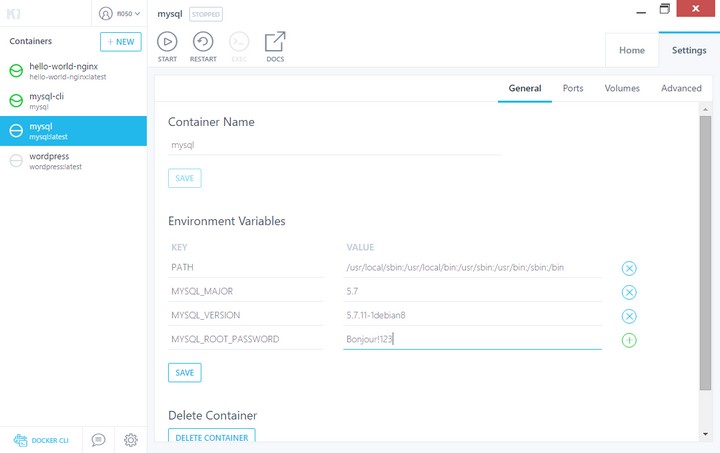Click the scrollbar up arrow
Image resolution: width=720 pixels, height=453 pixels.
[705, 109]
